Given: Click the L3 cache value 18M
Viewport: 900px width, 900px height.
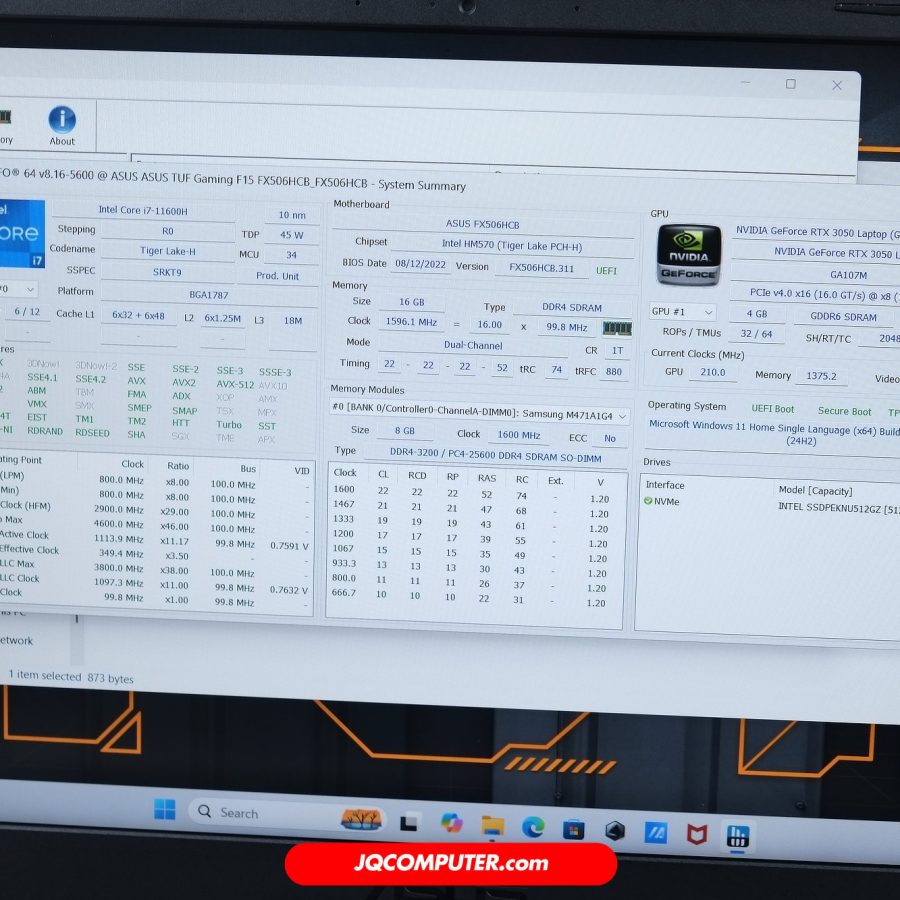Looking at the screenshot, I should coord(293,321).
